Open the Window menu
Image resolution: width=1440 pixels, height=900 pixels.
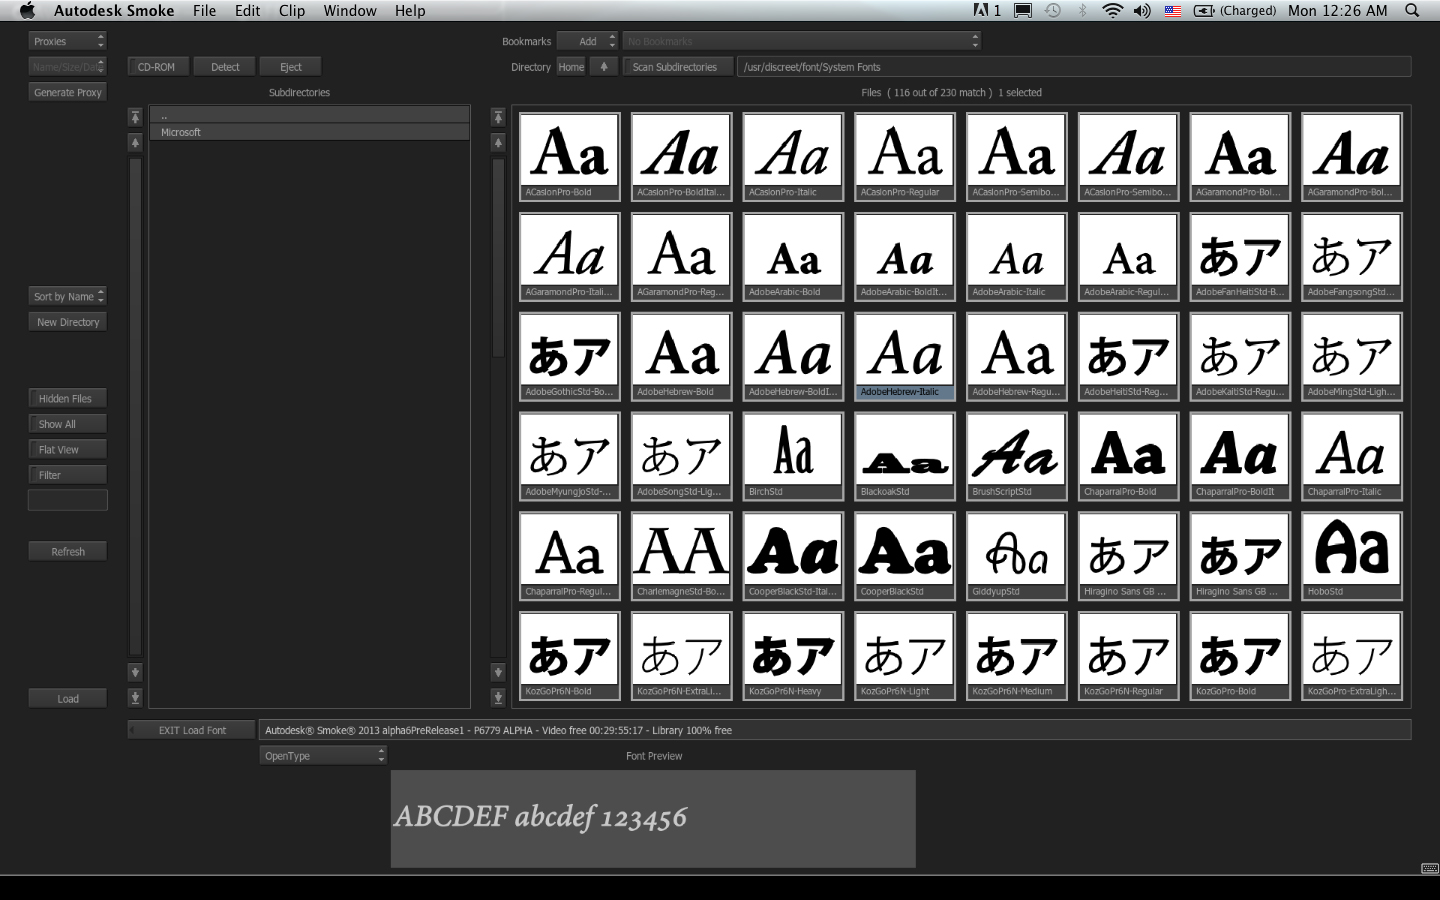350,11
